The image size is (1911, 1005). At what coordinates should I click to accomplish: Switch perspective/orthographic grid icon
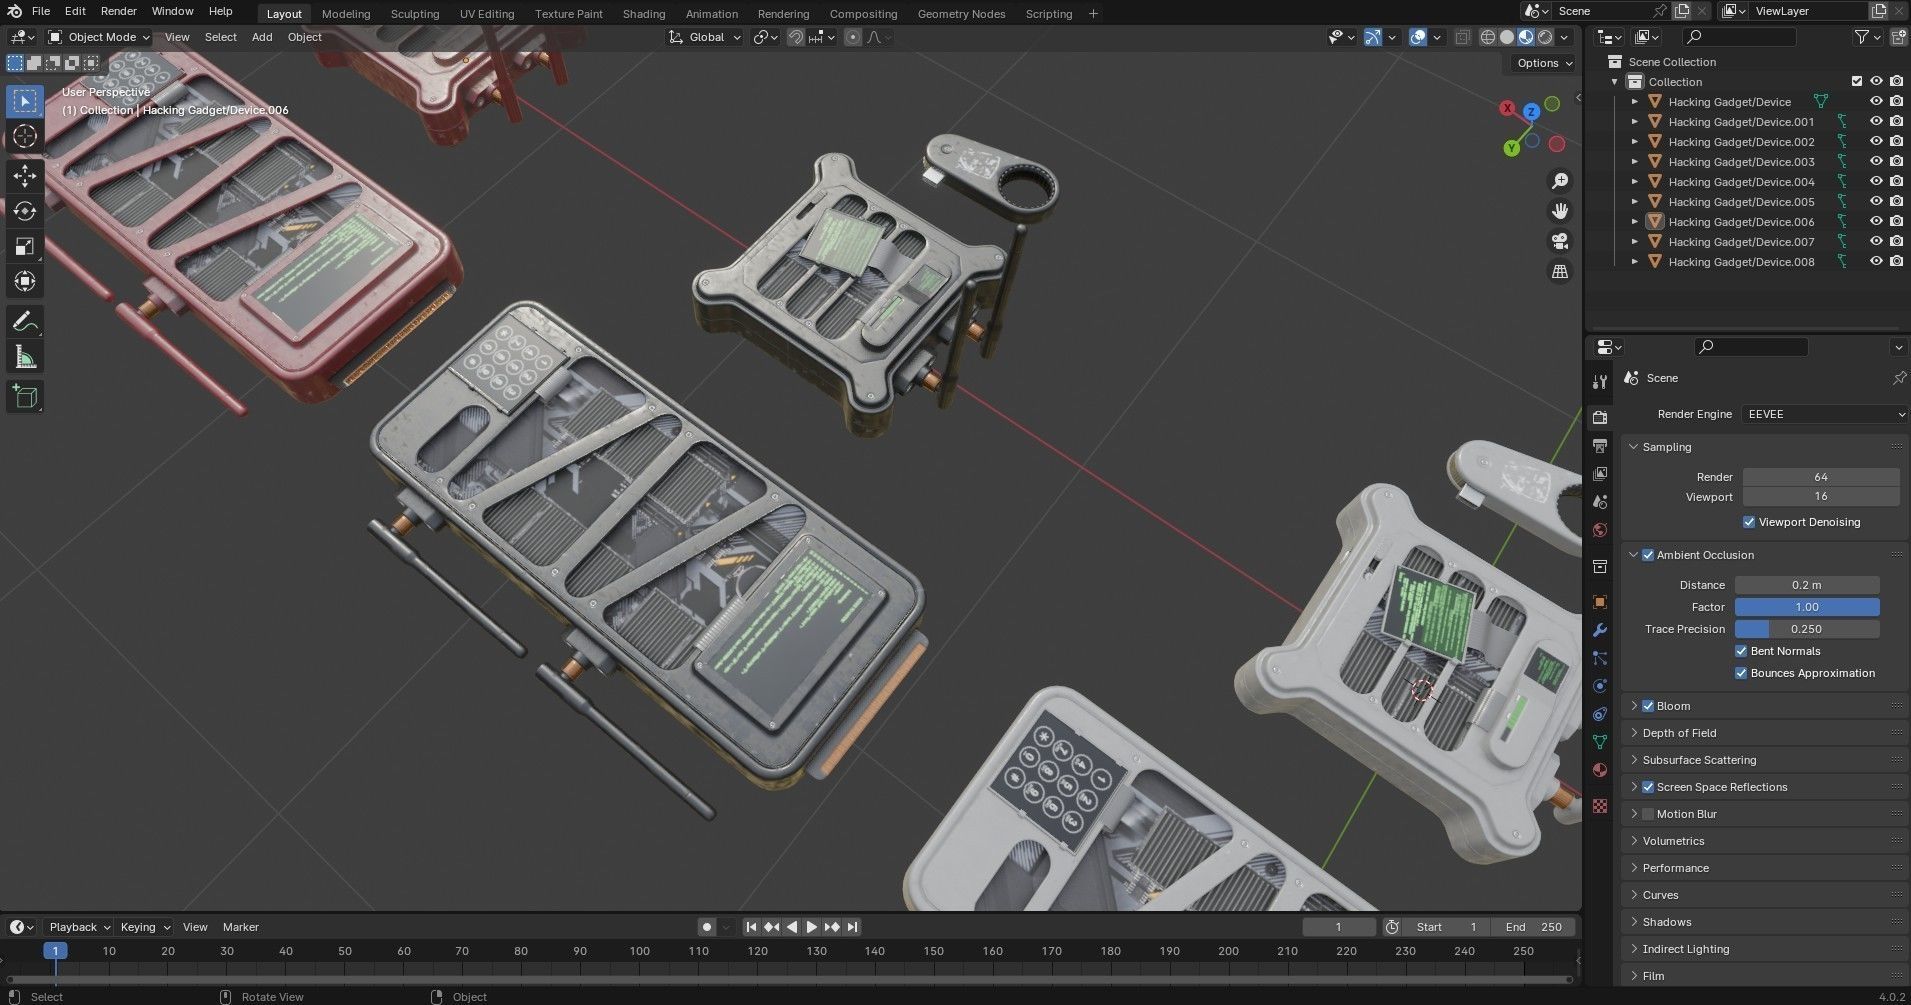[1560, 271]
